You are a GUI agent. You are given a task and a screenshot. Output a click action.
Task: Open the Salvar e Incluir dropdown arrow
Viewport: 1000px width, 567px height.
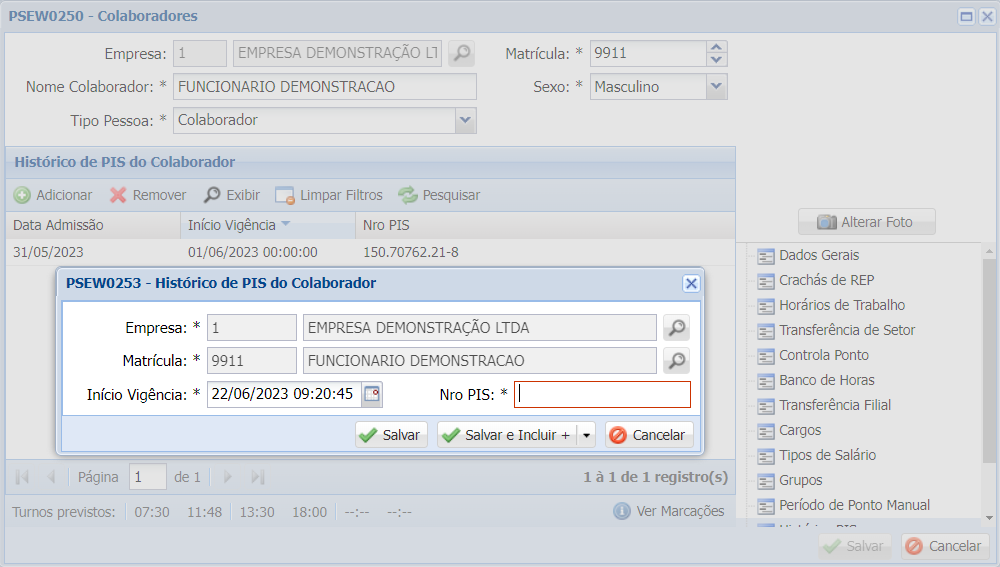pyautogui.click(x=586, y=435)
